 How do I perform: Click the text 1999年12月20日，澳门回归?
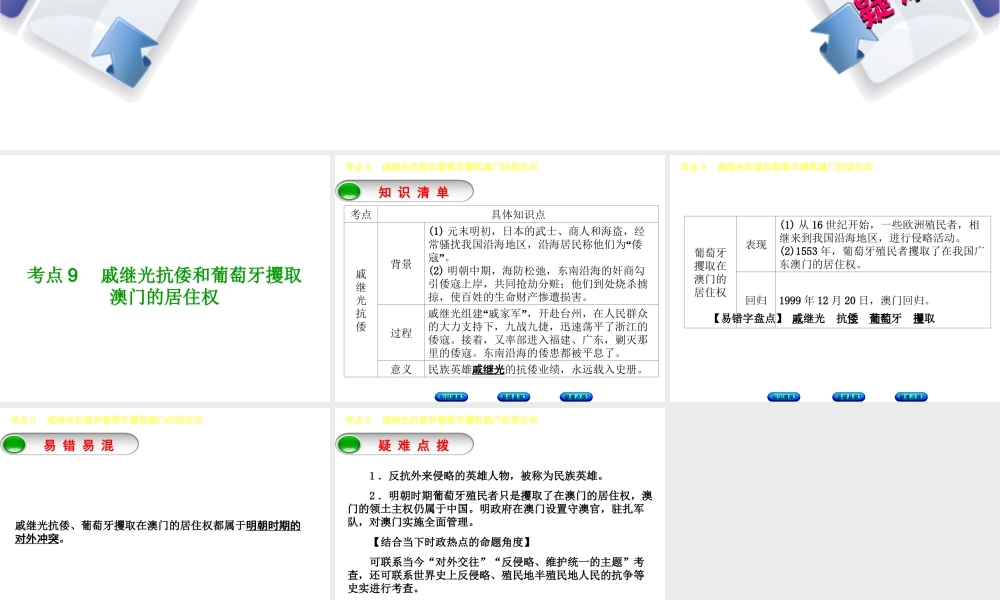(855, 300)
